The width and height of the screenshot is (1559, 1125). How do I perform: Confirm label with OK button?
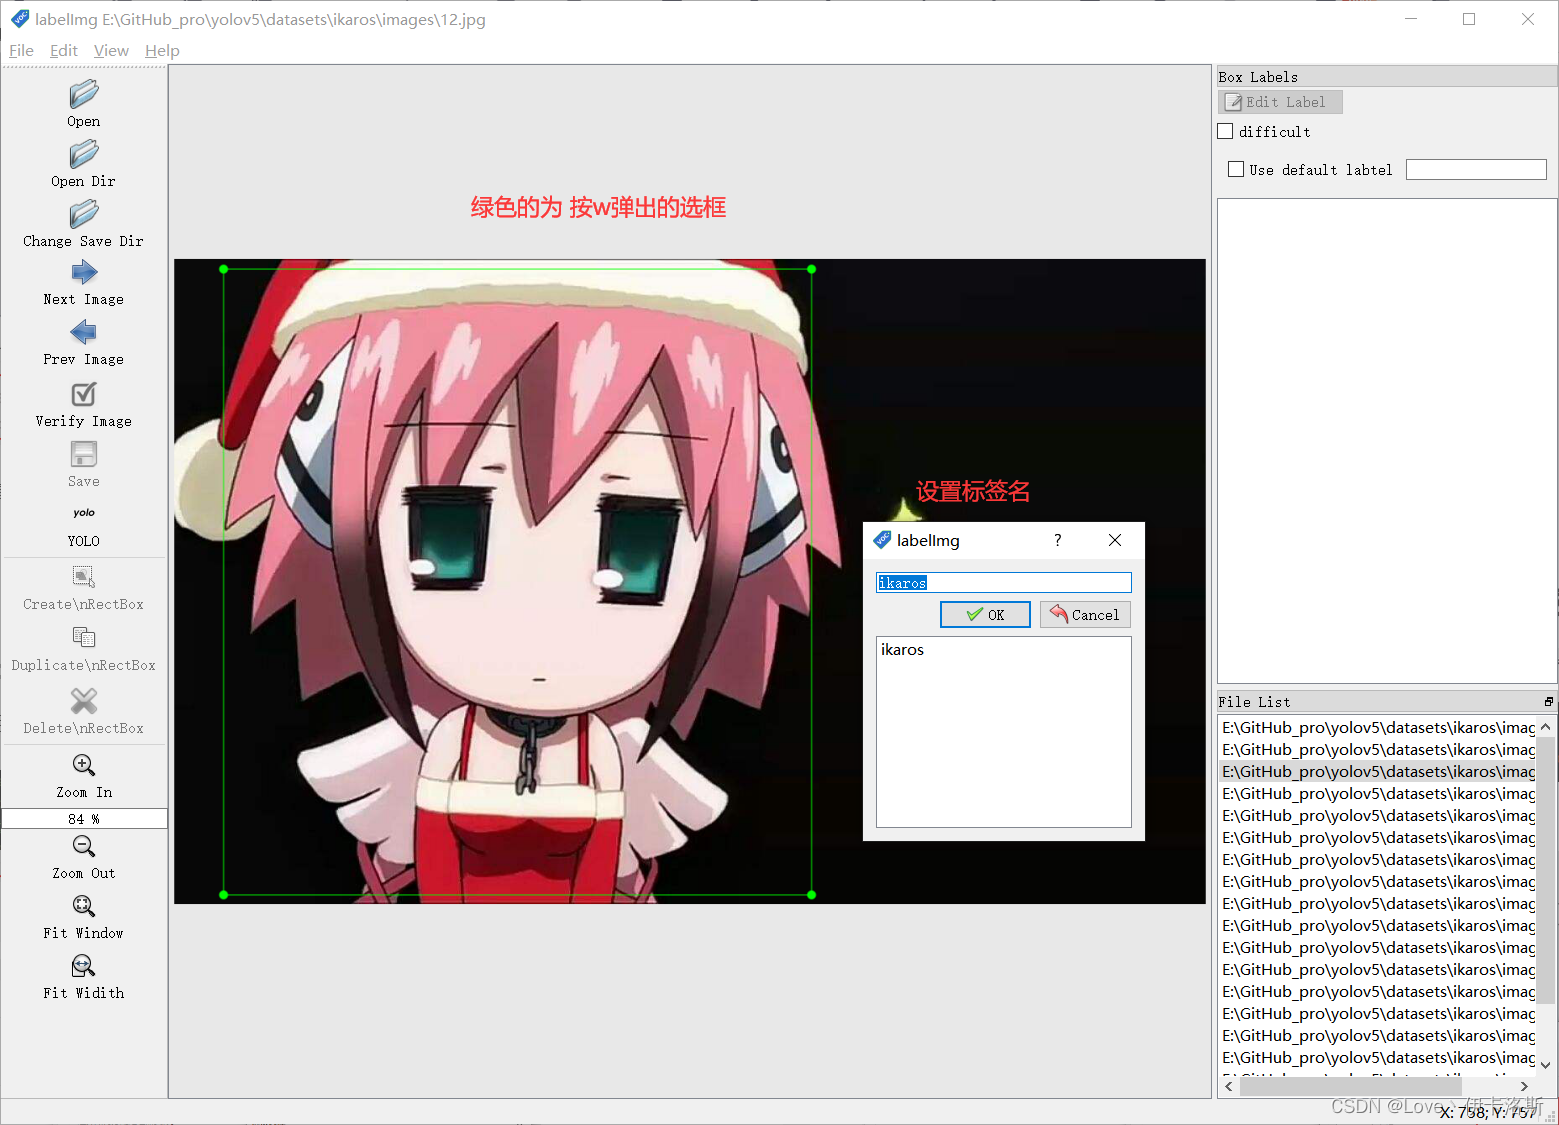(985, 614)
